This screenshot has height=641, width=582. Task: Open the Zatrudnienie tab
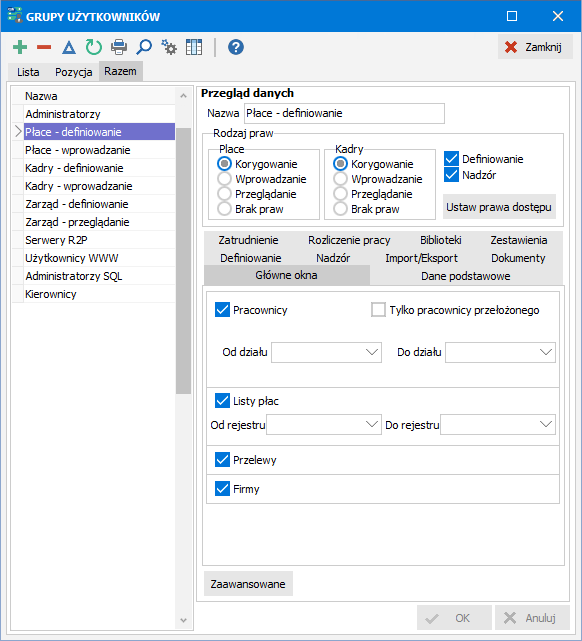pyautogui.click(x=248, y=240)
